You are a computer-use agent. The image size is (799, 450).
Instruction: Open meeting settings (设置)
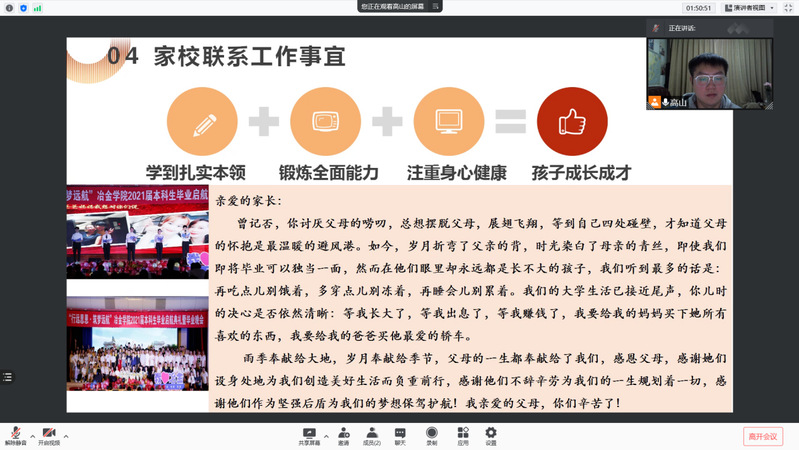491,435
